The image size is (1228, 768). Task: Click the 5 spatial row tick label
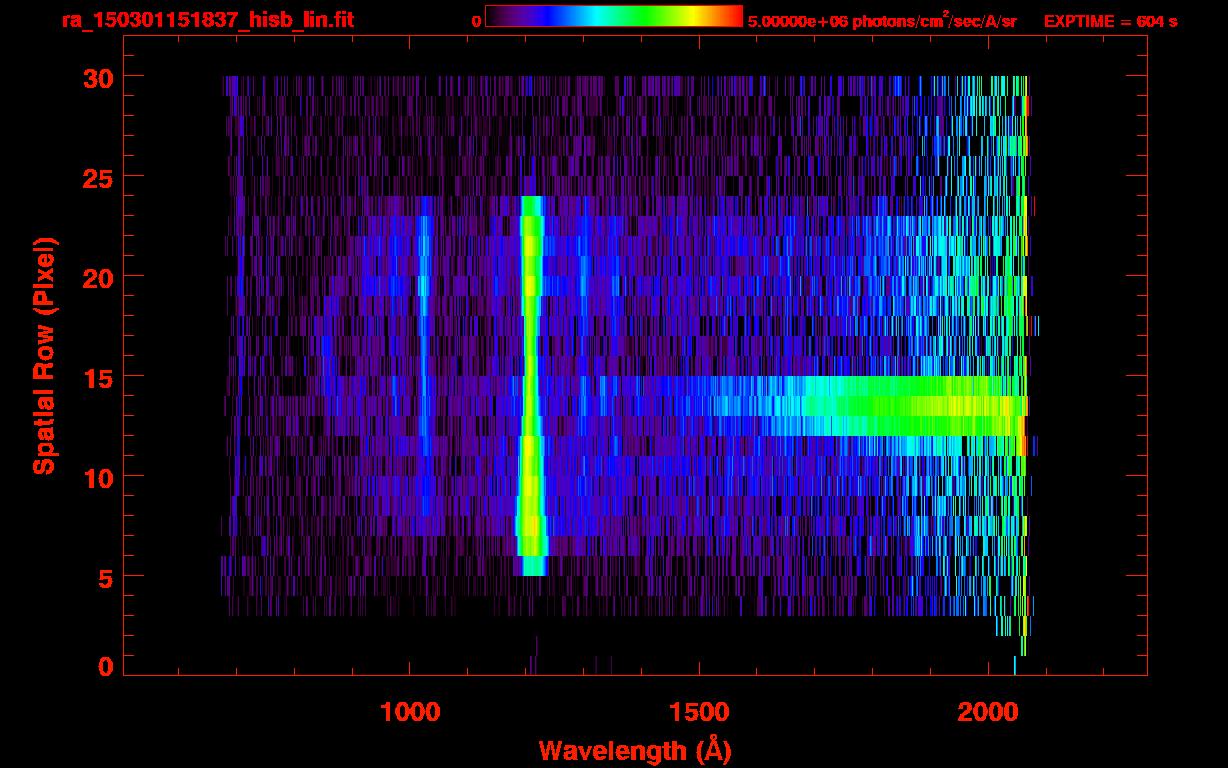[x=107, y=577]
